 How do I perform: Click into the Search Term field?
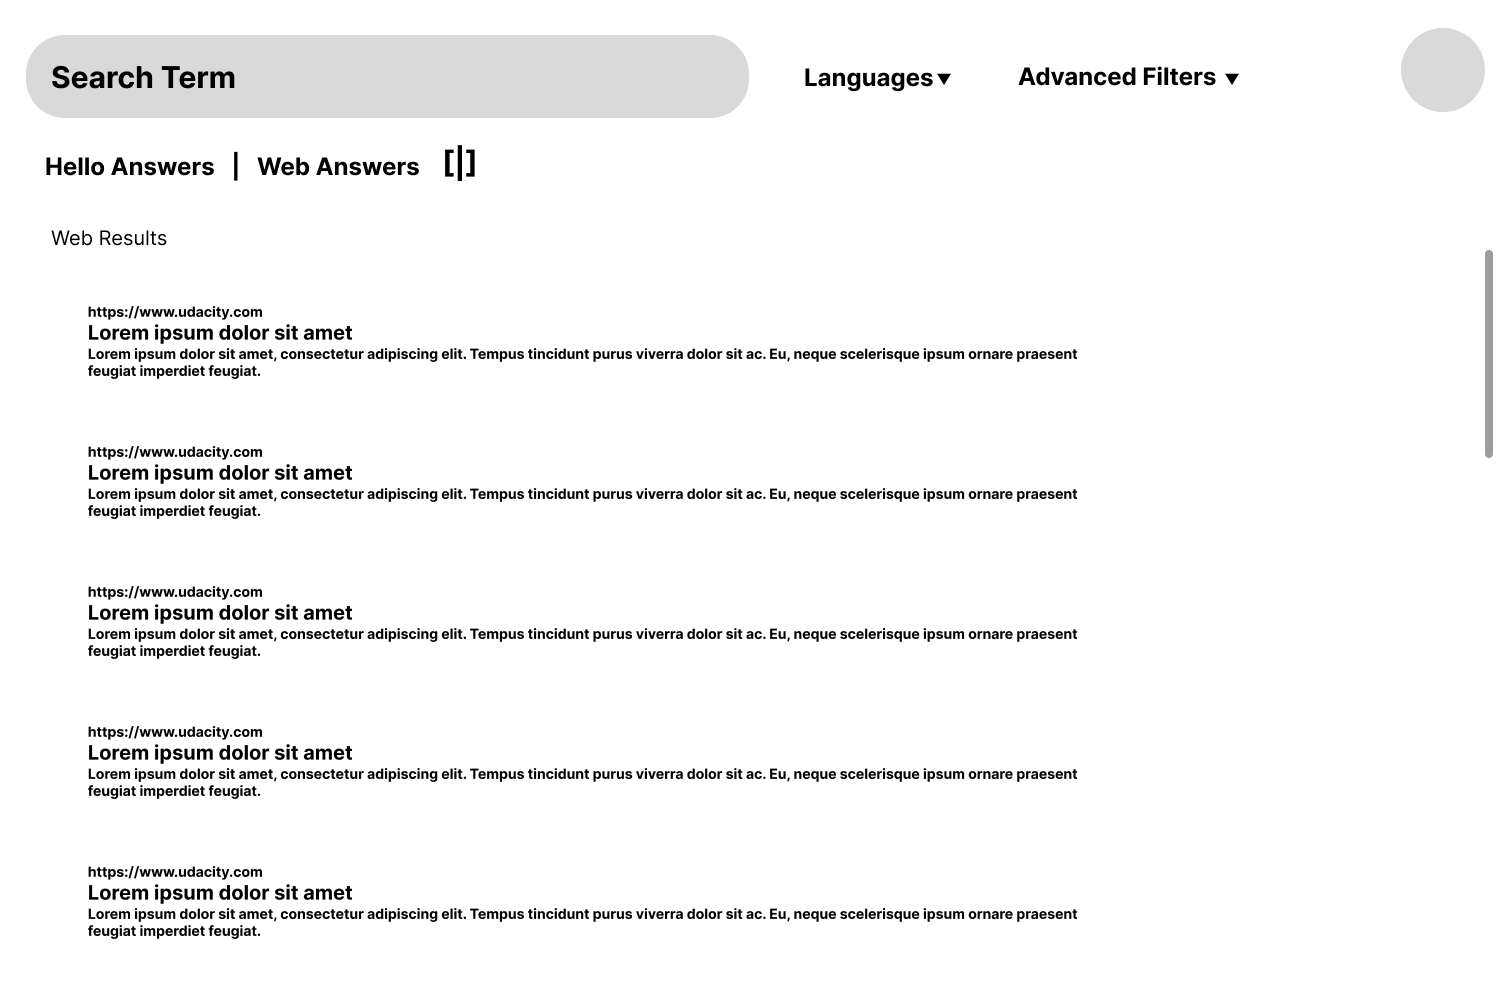tap(387, 77)
